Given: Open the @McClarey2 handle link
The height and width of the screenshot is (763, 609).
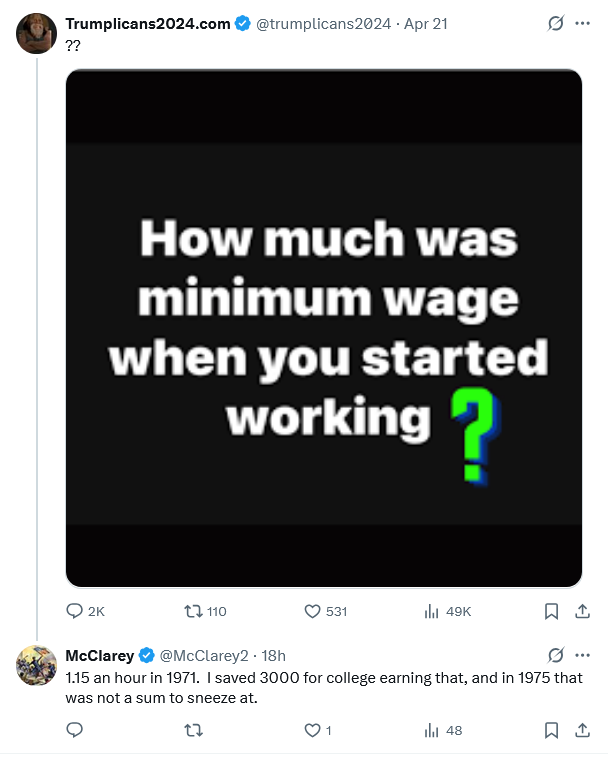Looking at the screenshot, I should point(205,656).
